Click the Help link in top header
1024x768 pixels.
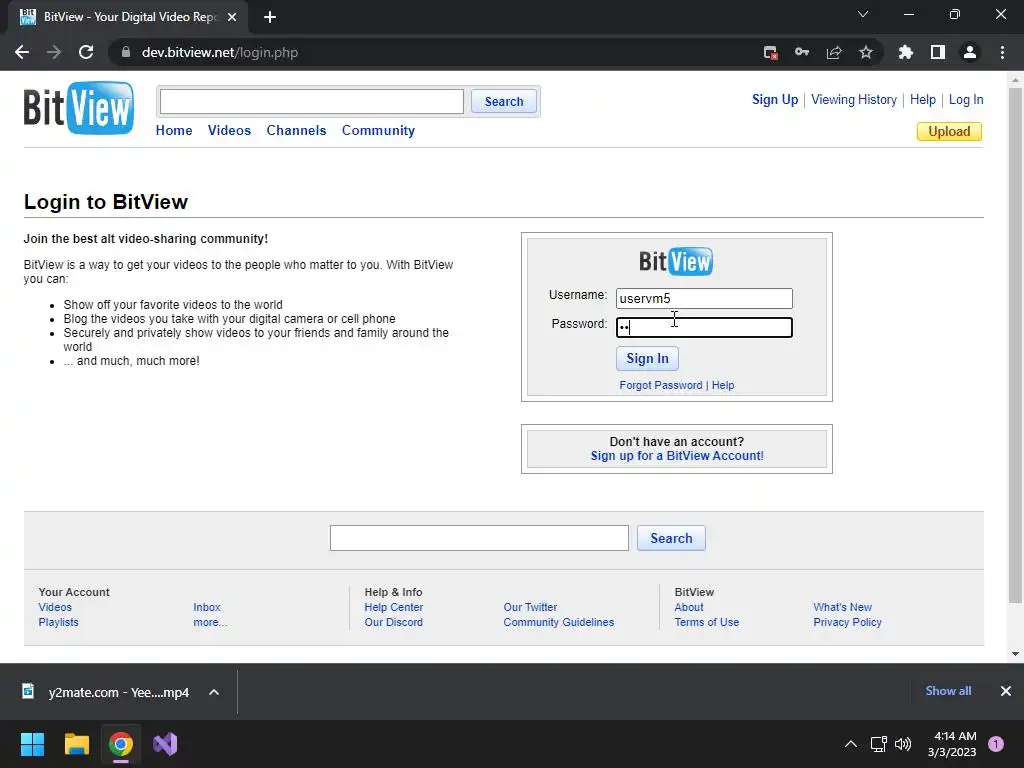923,100
